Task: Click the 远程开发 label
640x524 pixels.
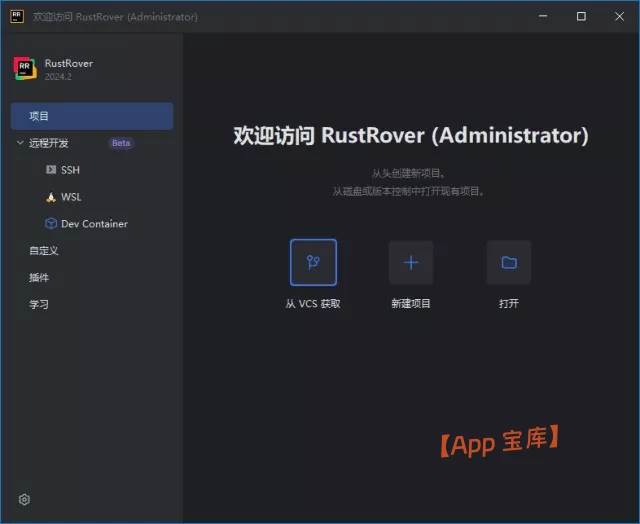Action: pyautogui.click(x=49, y=143)
